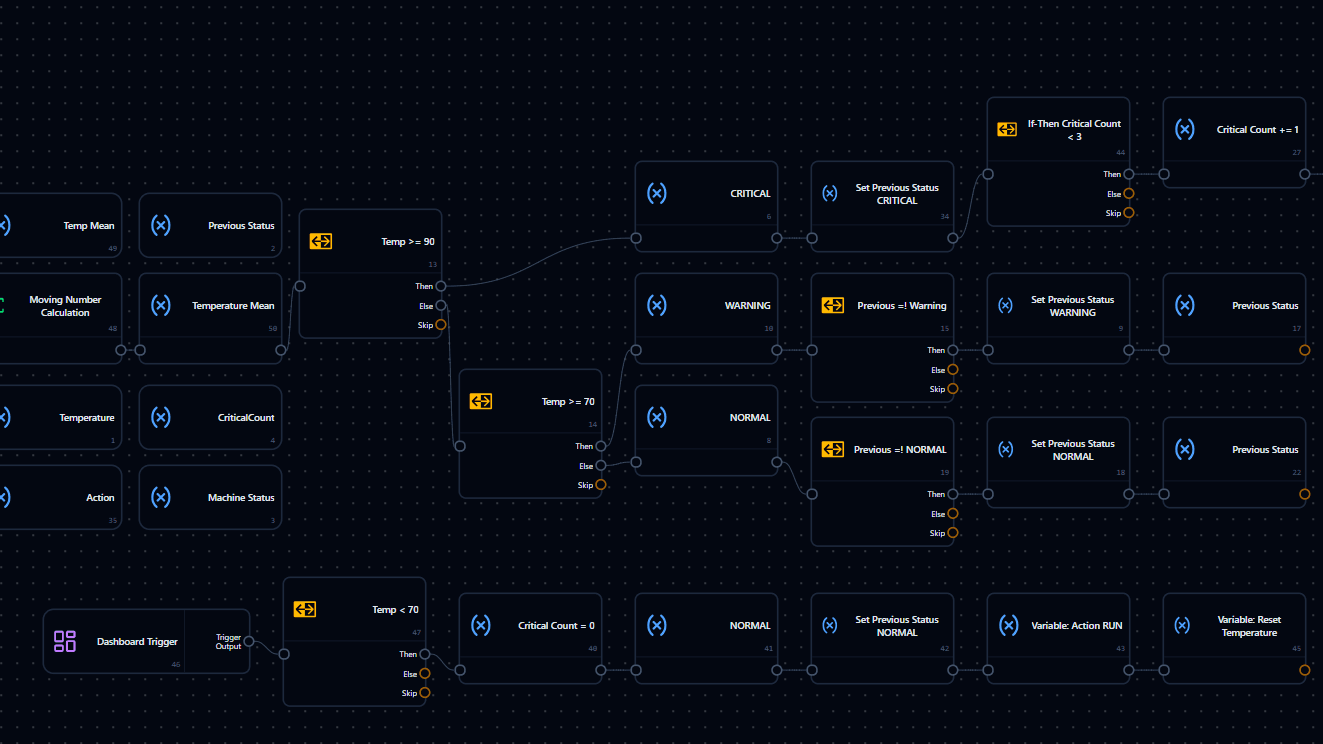Click Skip output port of Temp < 70
Image resolution: width=1323 pixels, height=744 pixels.
(425, 693)
